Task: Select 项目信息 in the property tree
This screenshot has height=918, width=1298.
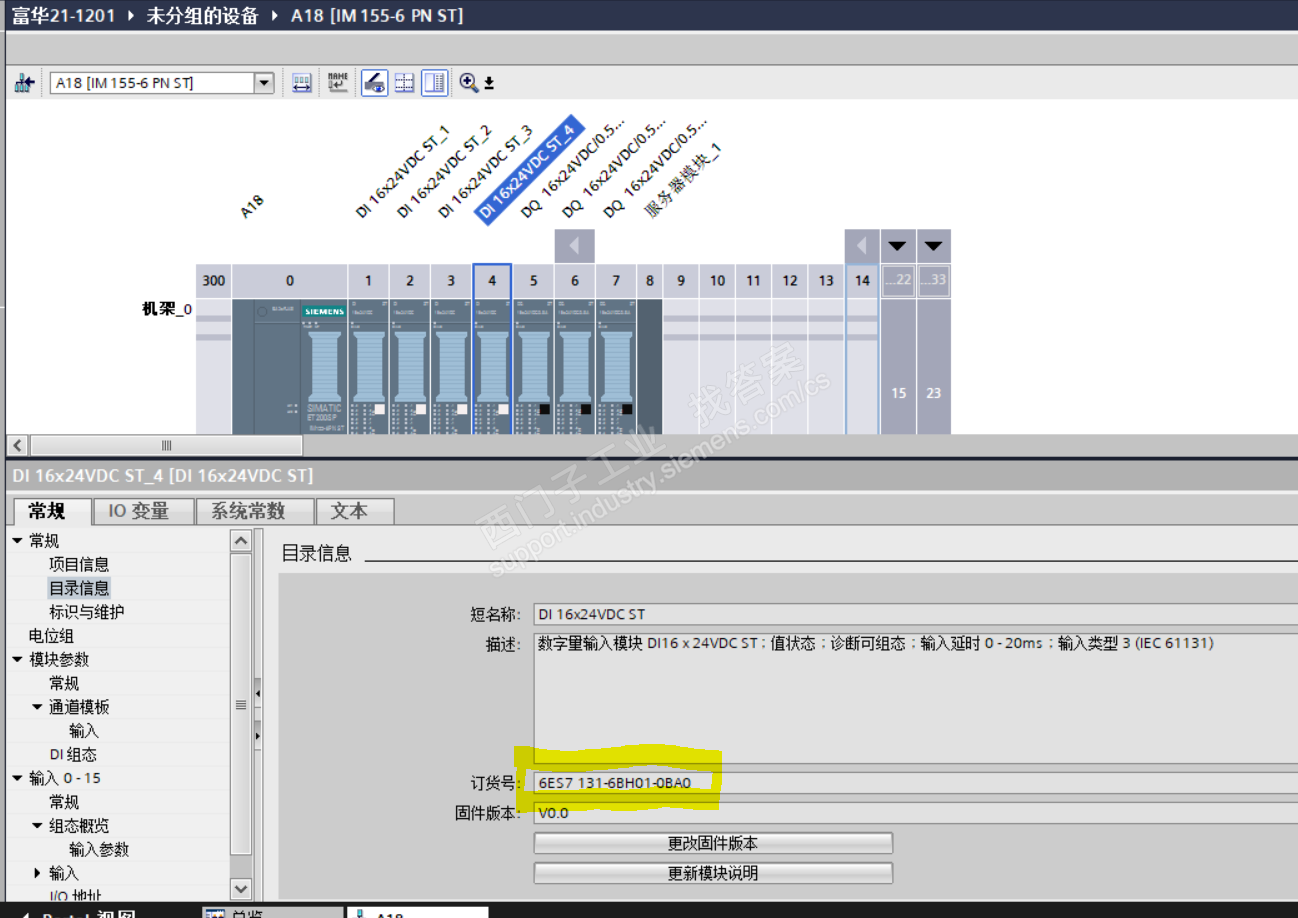Action: [x=79, y=565]
